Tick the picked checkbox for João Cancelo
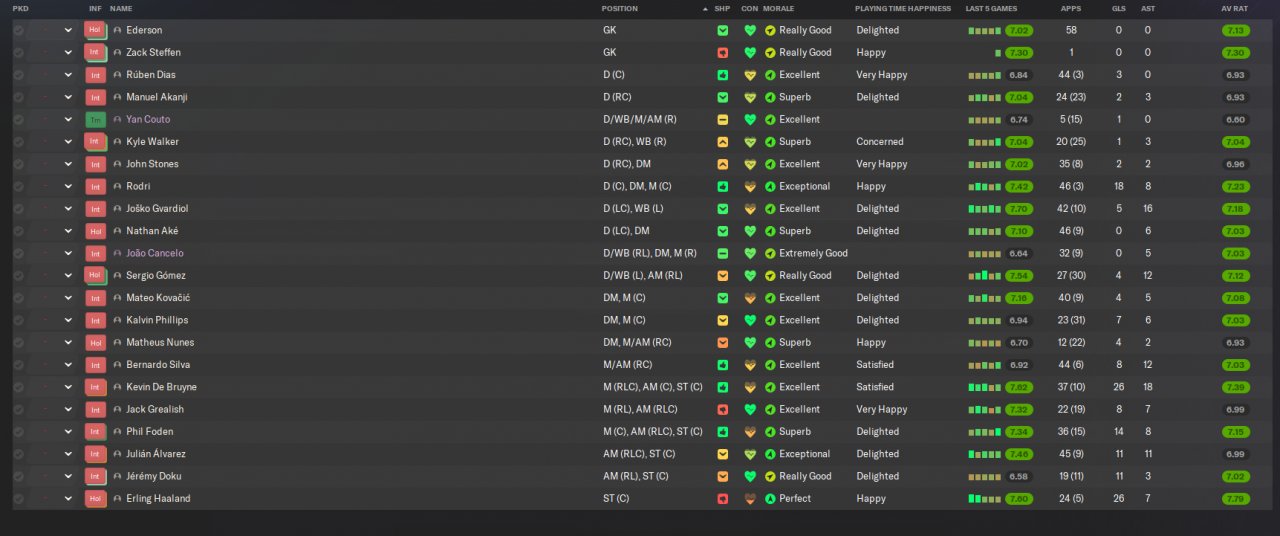Screen dimensions: 1280x536 (19, 253)
